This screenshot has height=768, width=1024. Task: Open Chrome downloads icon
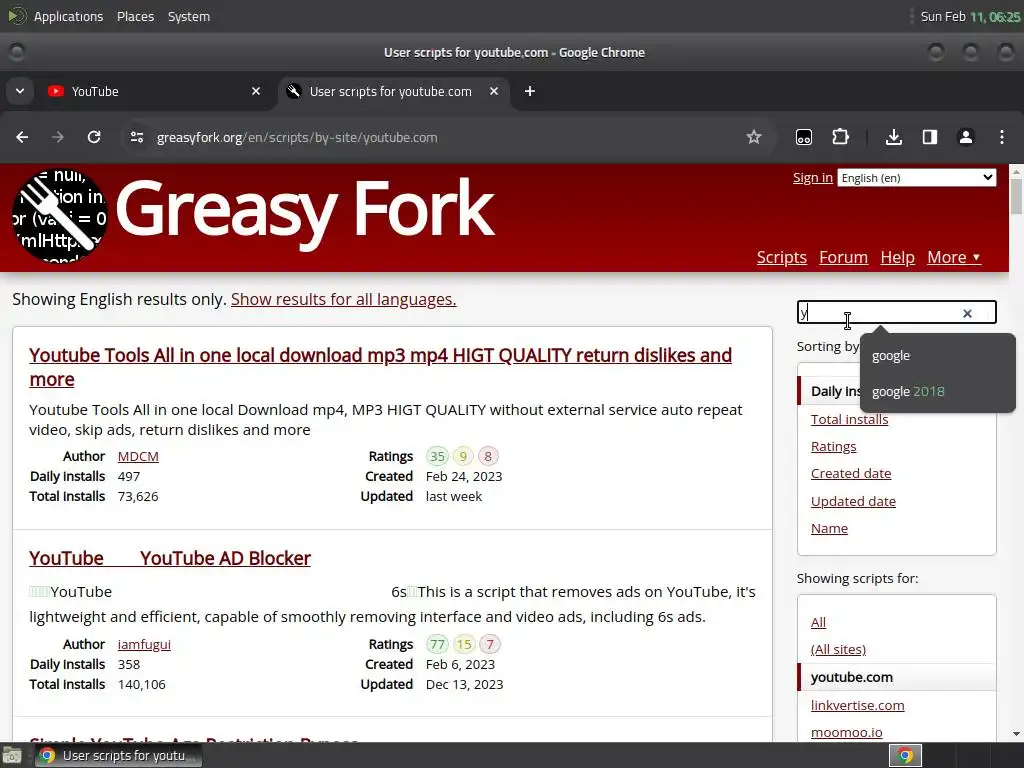894,137
